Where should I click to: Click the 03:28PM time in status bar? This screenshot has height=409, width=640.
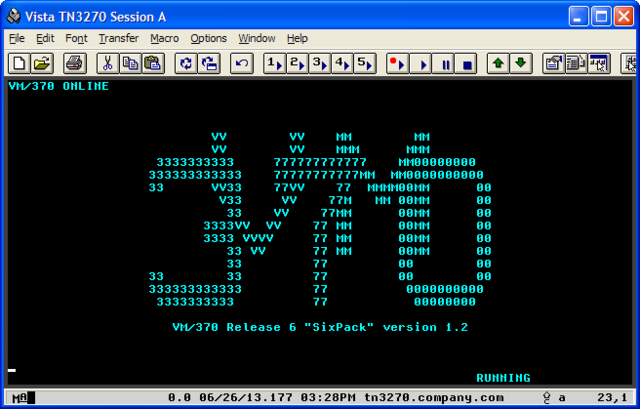point(328,398)
